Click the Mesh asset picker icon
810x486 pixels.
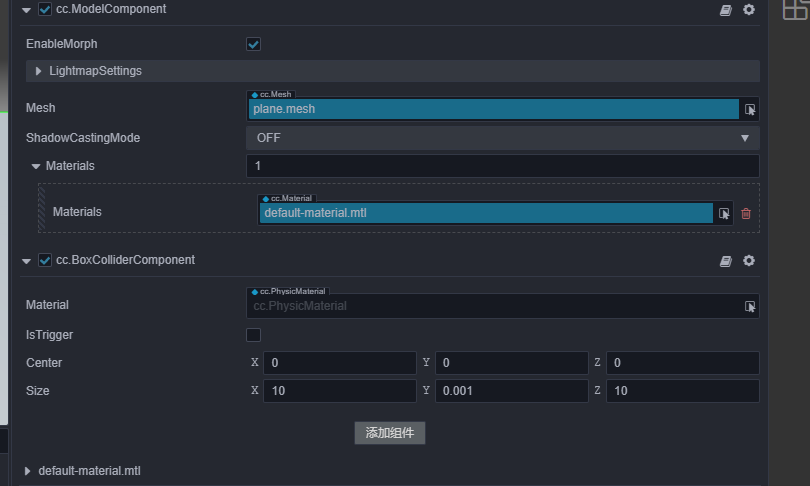[x=750, y=109]
